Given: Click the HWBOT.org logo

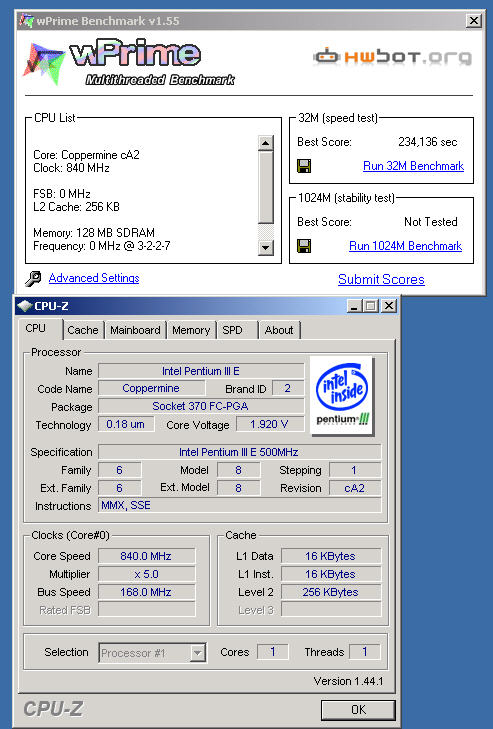Looking at the screenshot, I should (x=392, y=57).
